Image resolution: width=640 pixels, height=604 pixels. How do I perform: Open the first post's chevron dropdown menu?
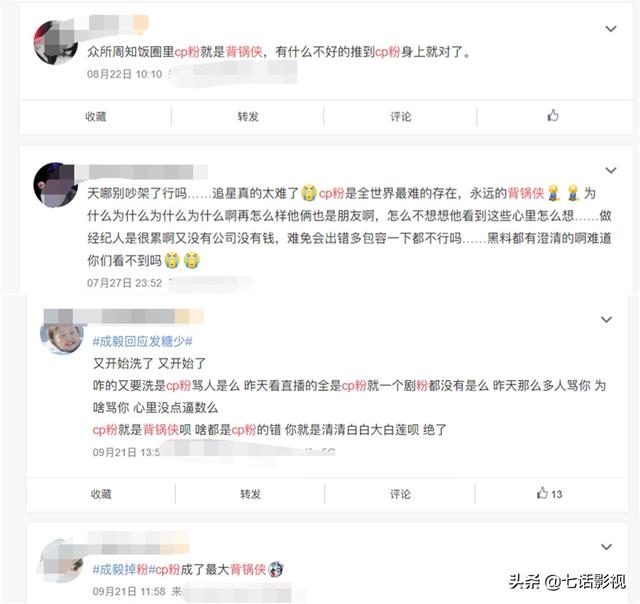pos(611,29)
